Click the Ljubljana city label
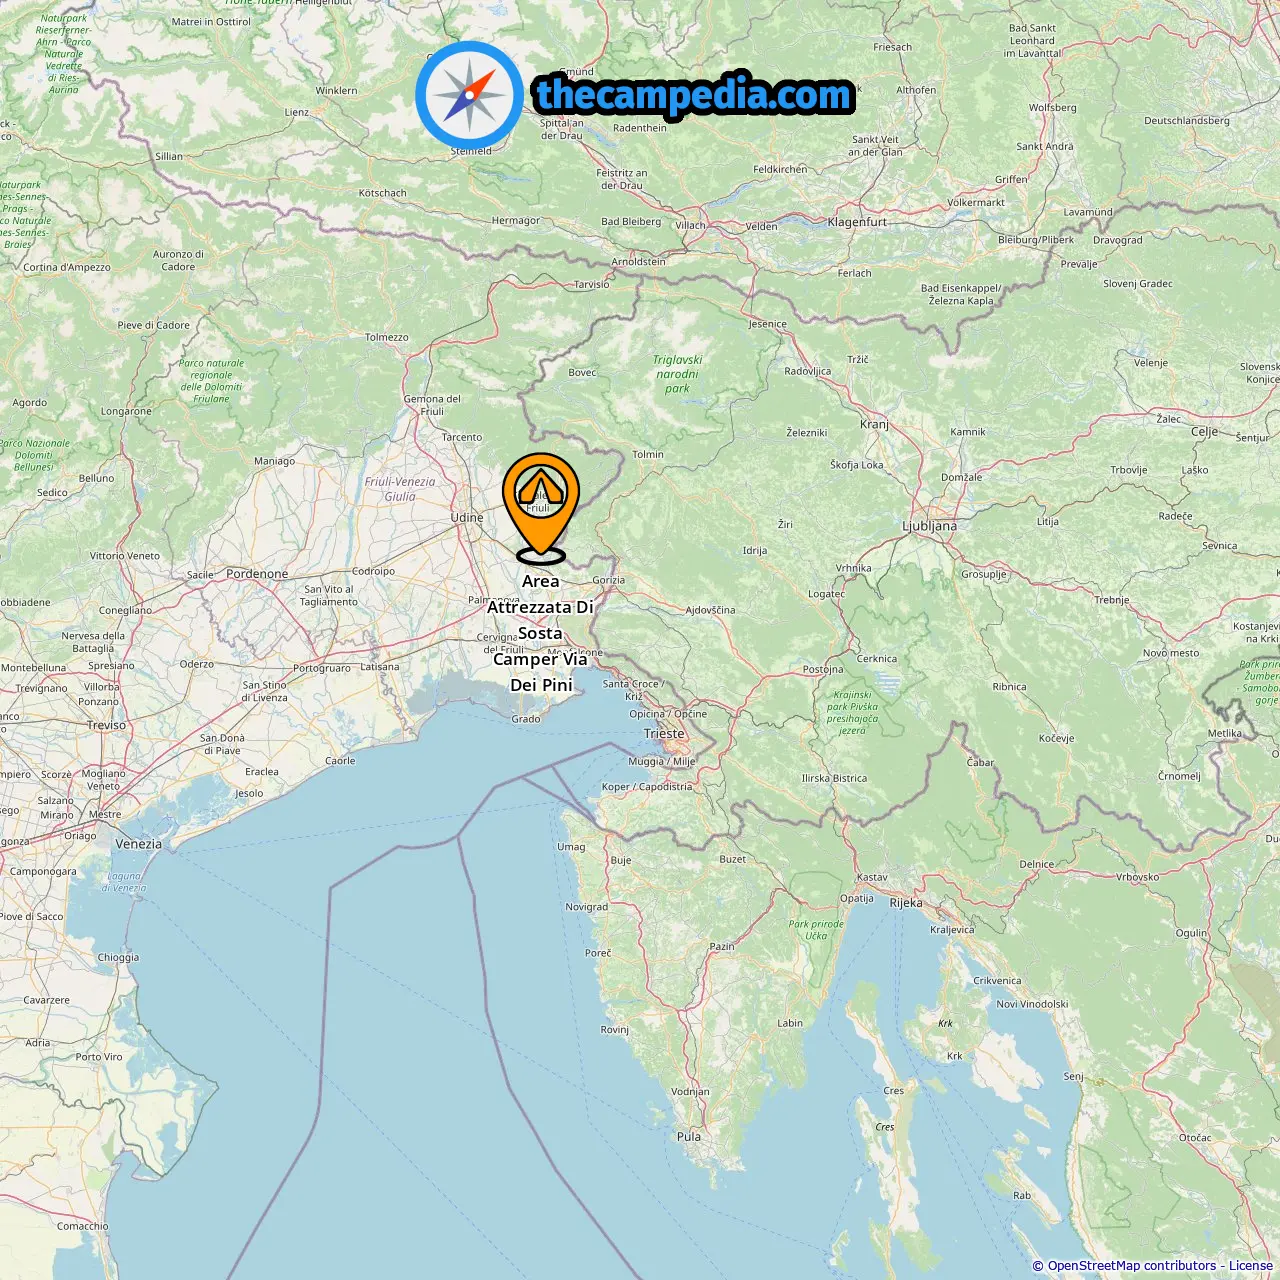The width and height of the screenshot is (1280, 1280). (930, 526)
